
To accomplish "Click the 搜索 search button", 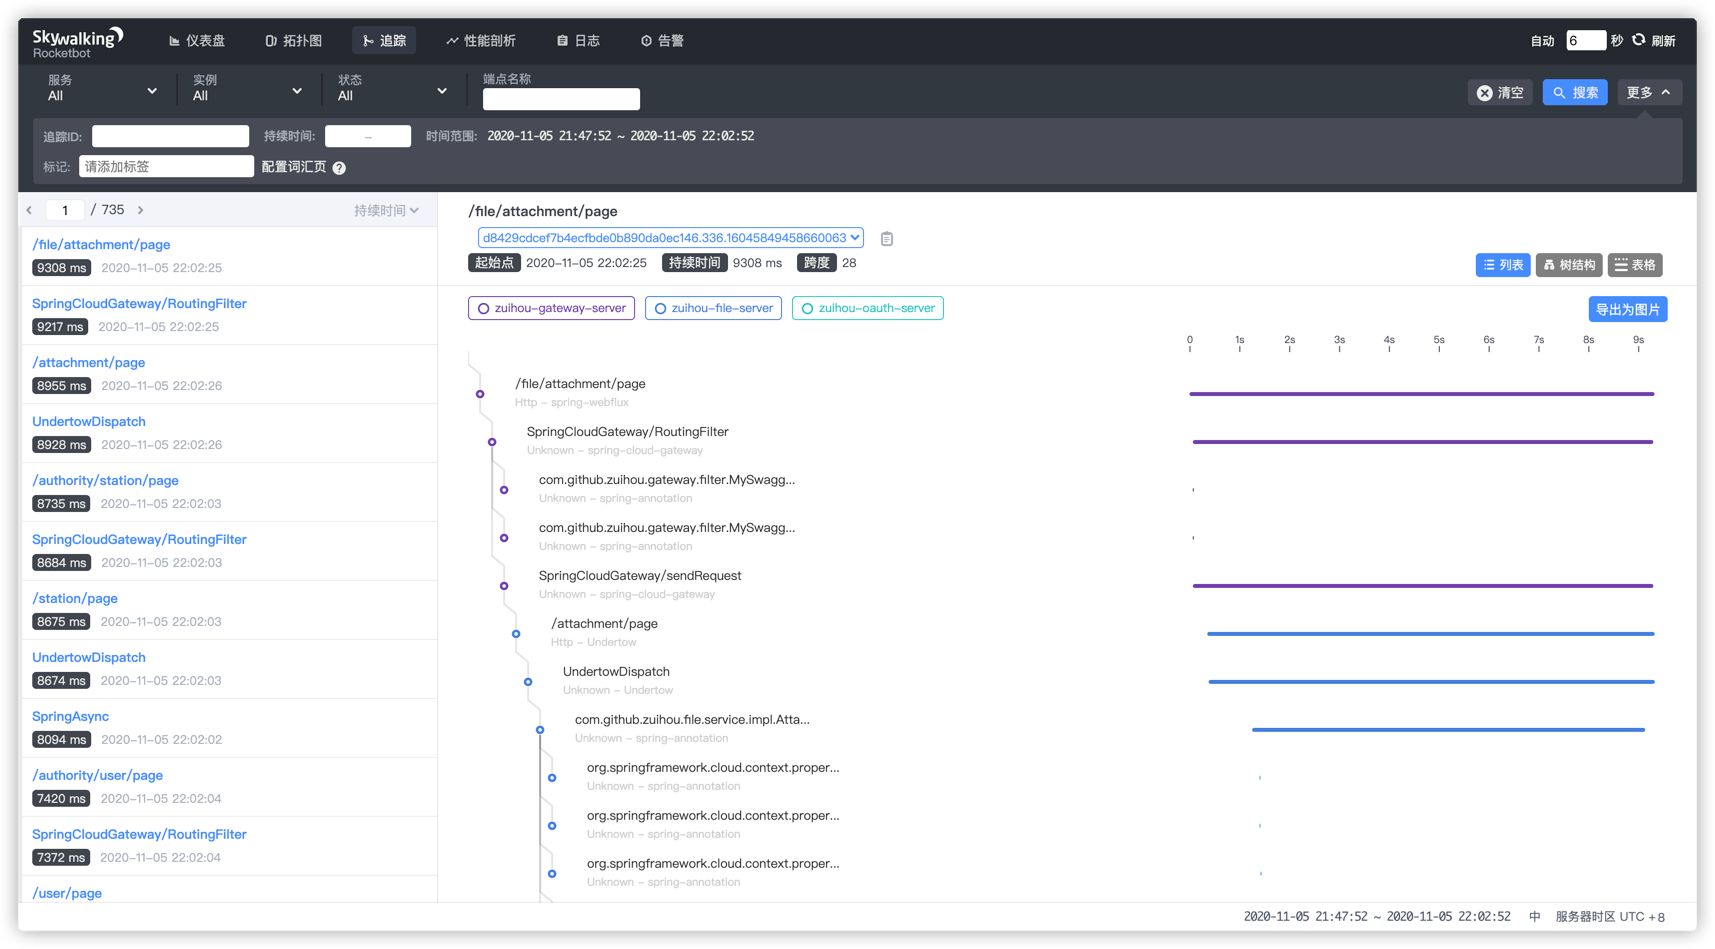I will 1575,93.
